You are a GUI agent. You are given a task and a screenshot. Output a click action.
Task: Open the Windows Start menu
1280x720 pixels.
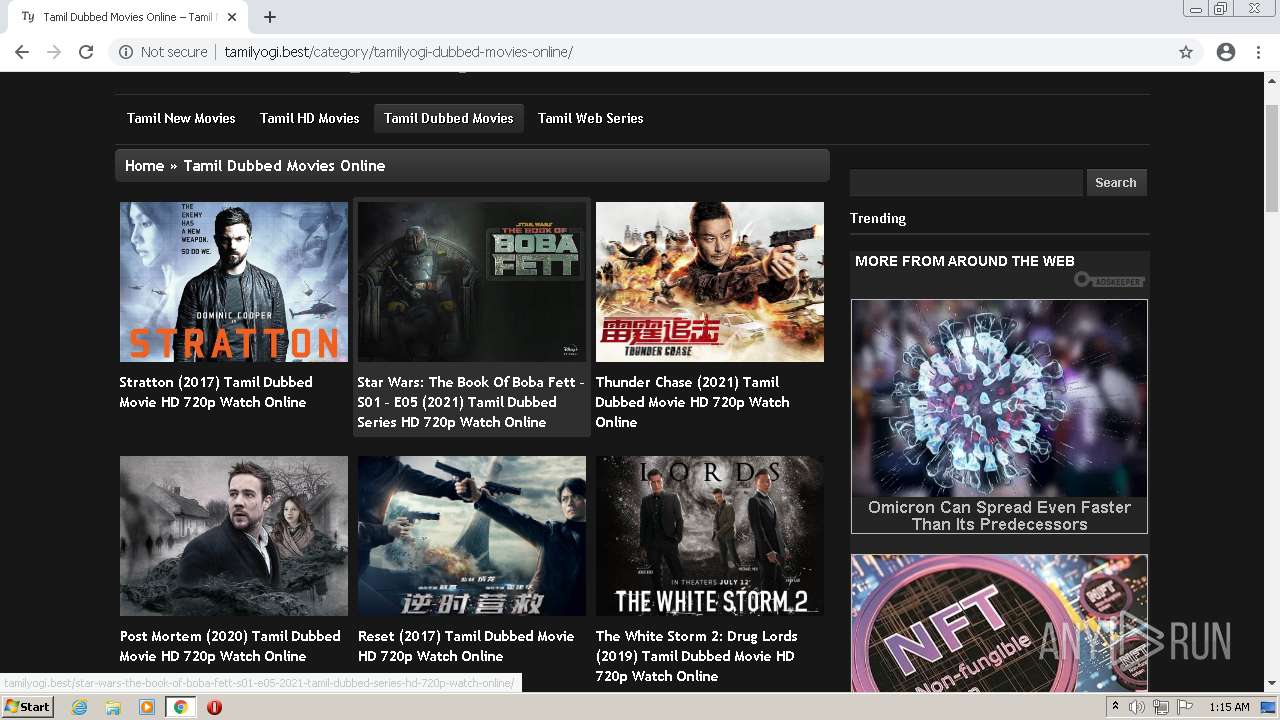coord(28,707)
